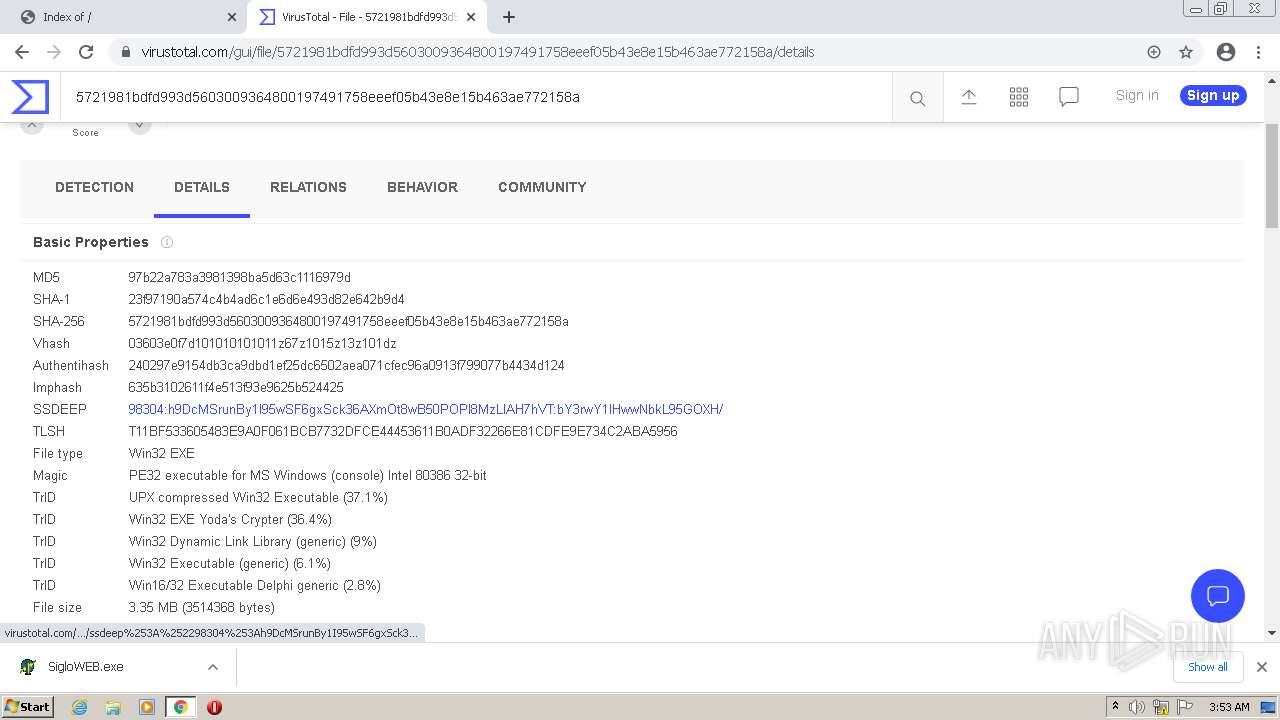Show hidden system tray icons

click(x=1115, y=707)
